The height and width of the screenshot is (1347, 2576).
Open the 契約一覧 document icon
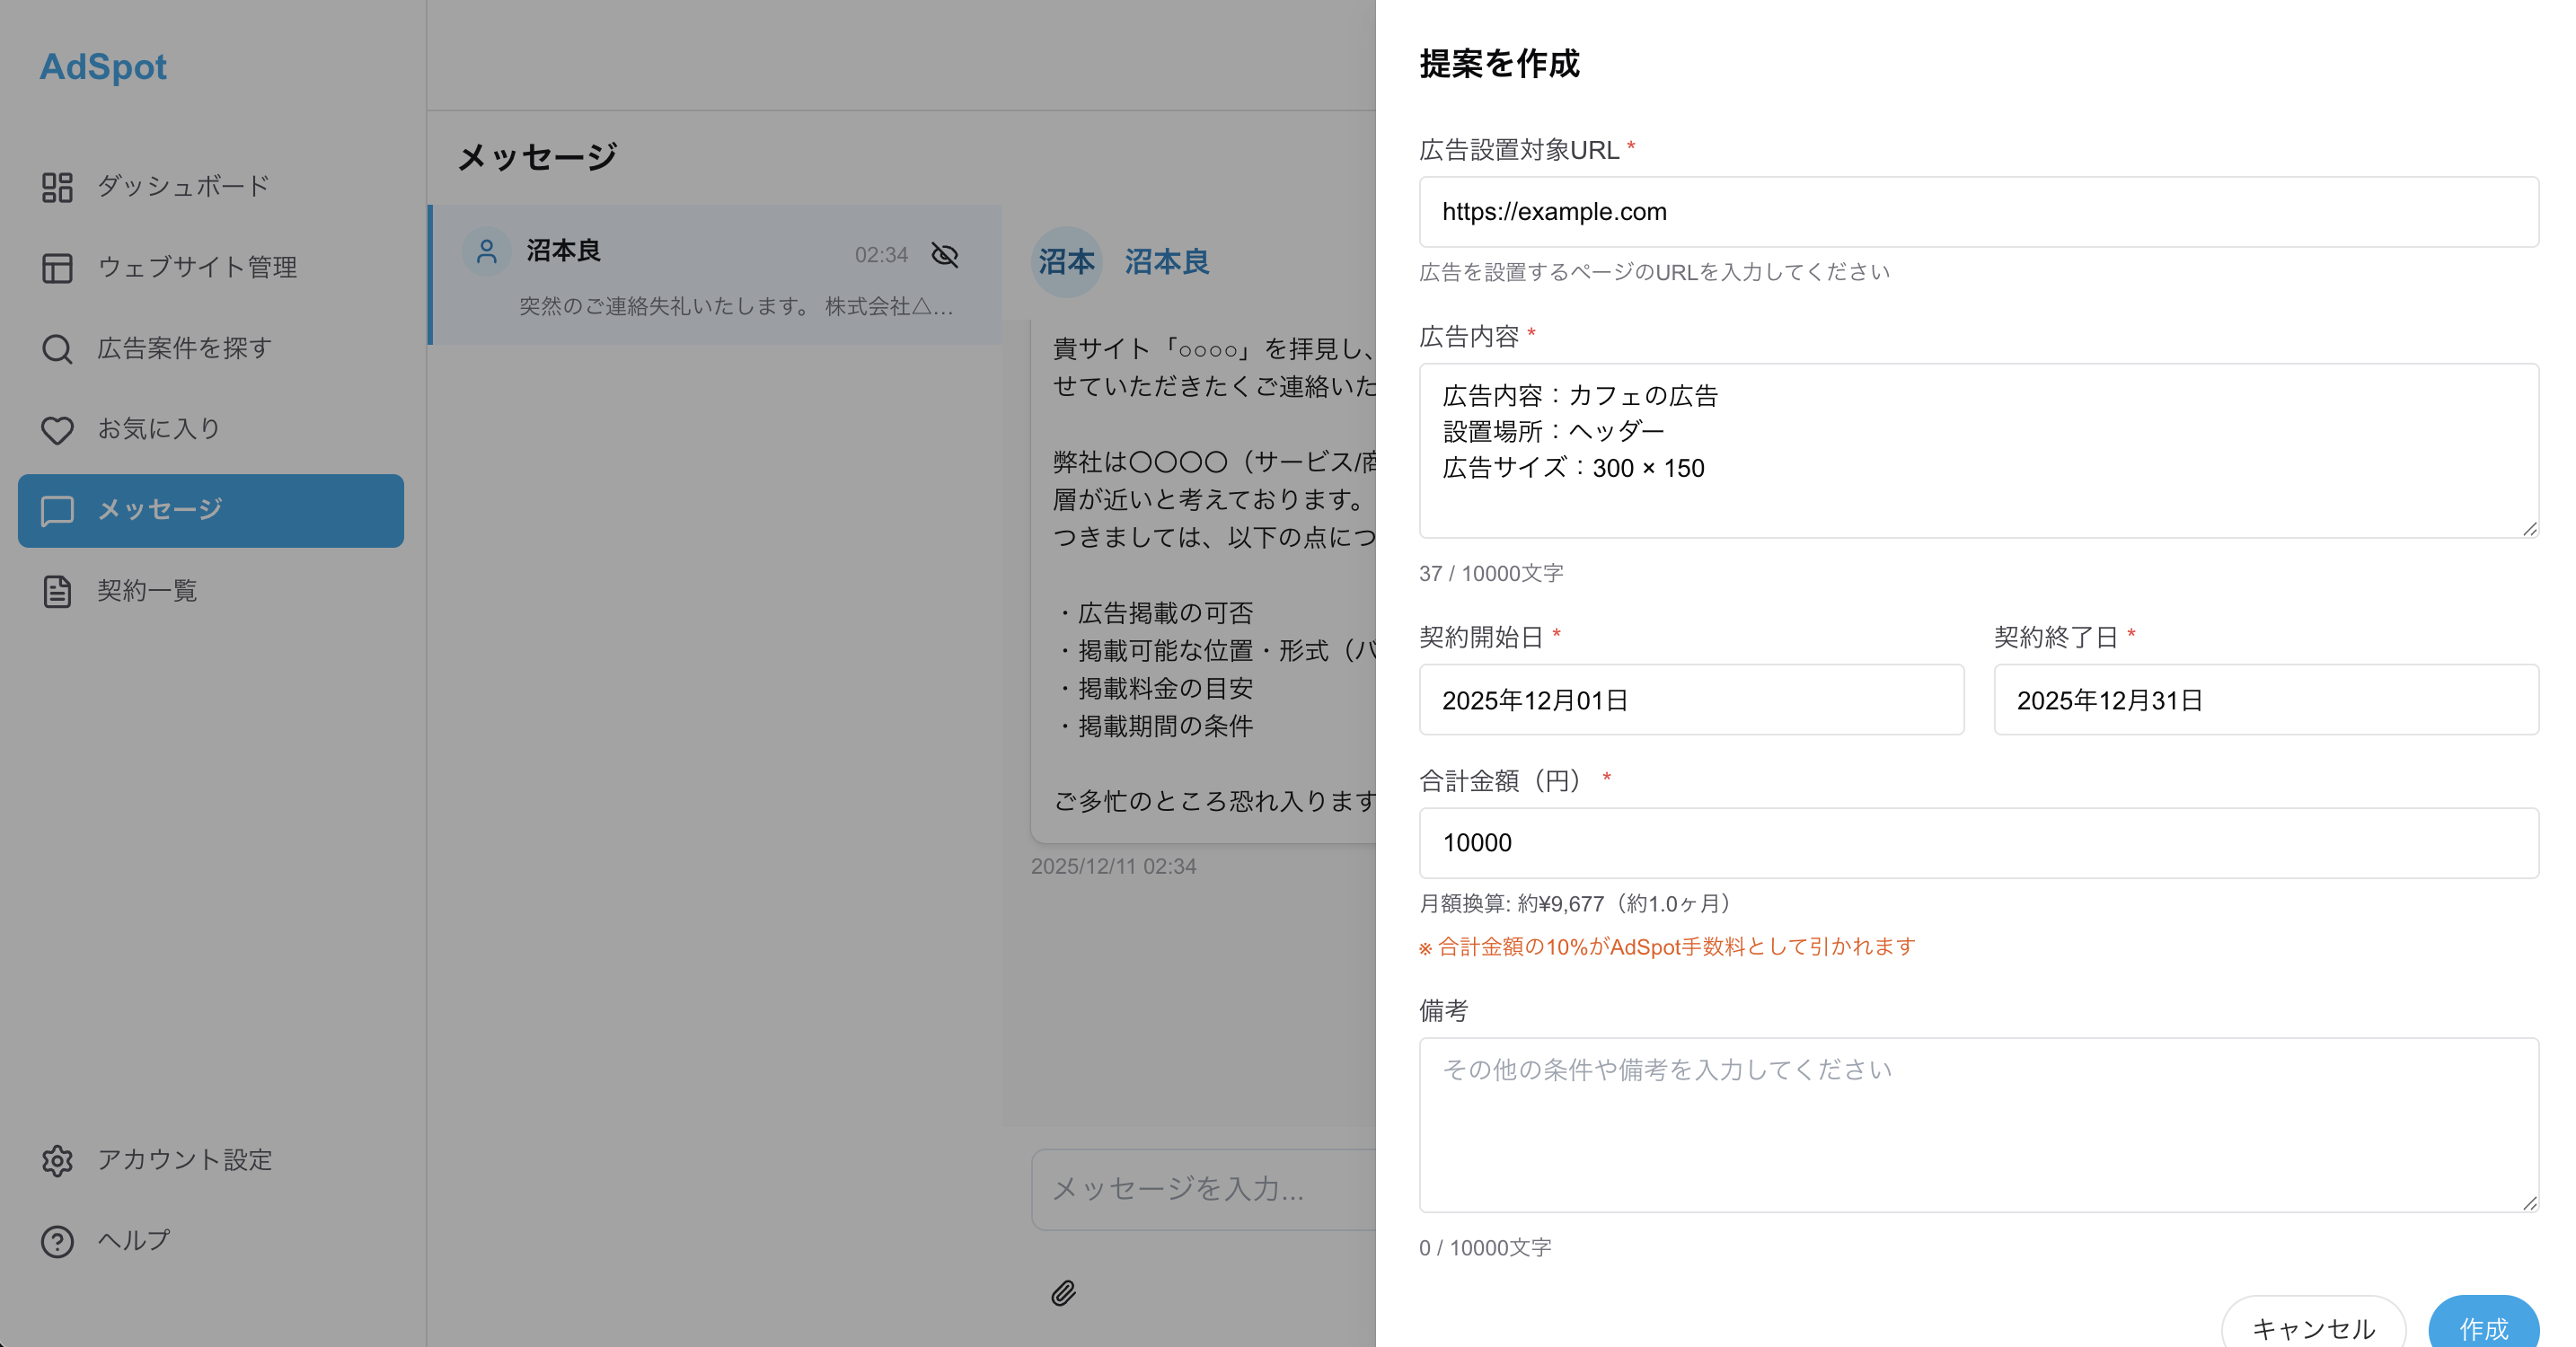[57, 591]
